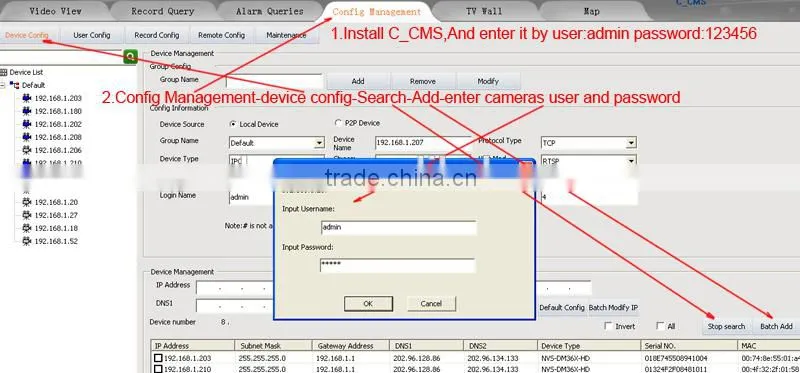800x373 pixels.
Task: Click the Batch Modify IP button
Action: [x=613, y=308]
